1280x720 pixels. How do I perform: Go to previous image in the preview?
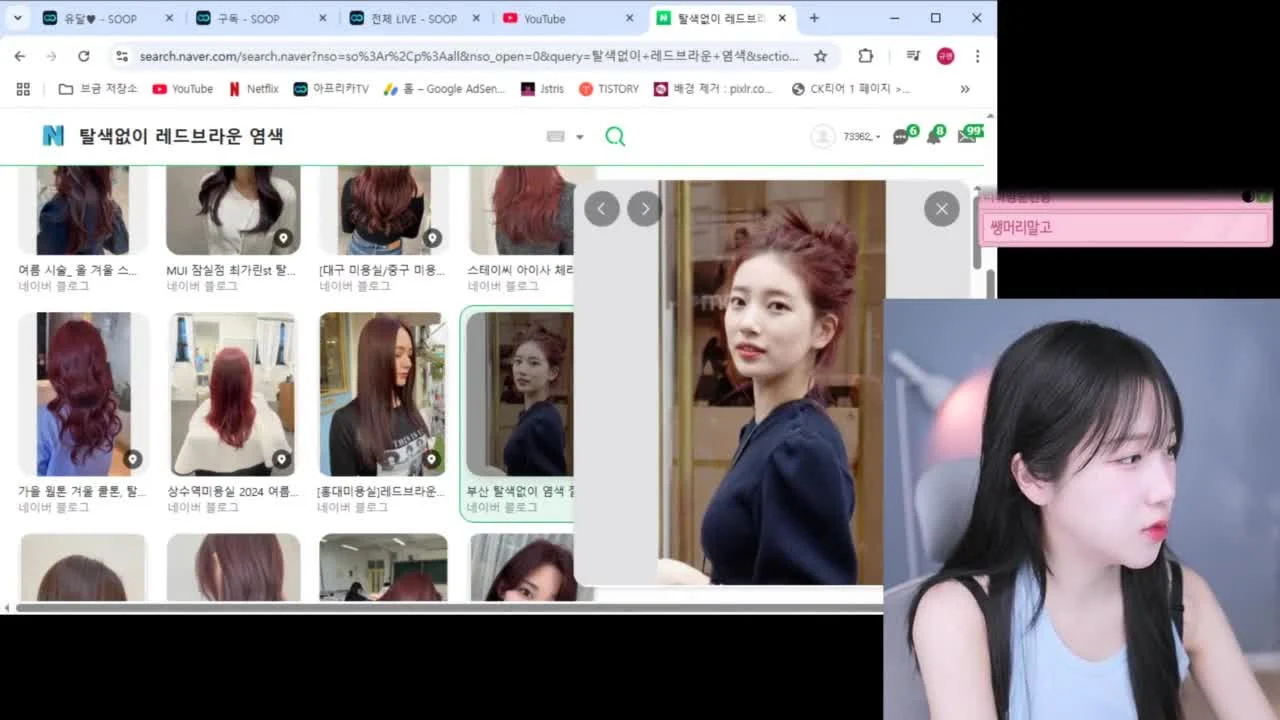click(x=601, y=209)
